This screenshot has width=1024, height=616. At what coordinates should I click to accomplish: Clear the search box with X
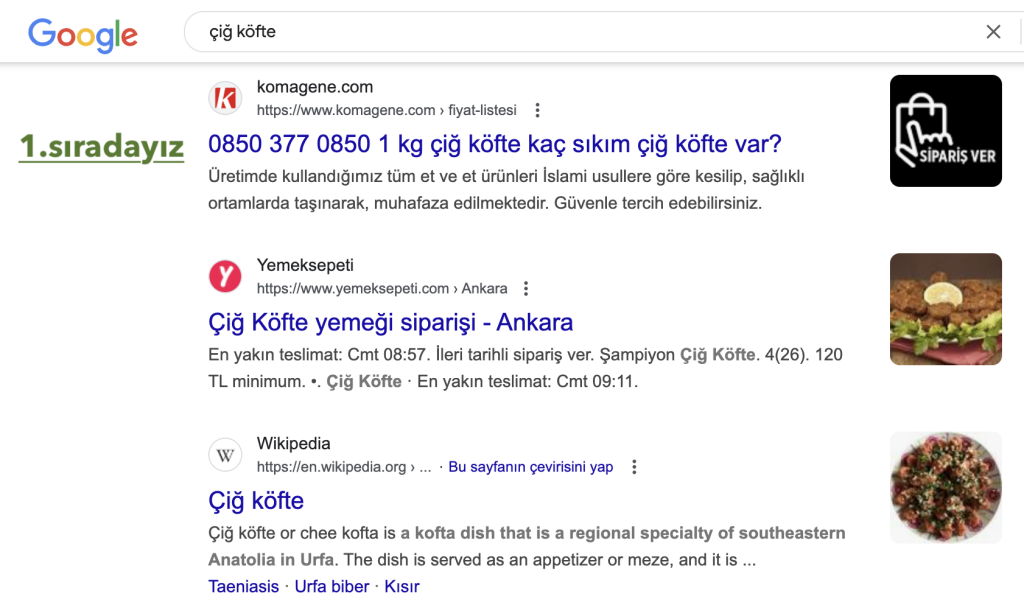click(993, 32)
